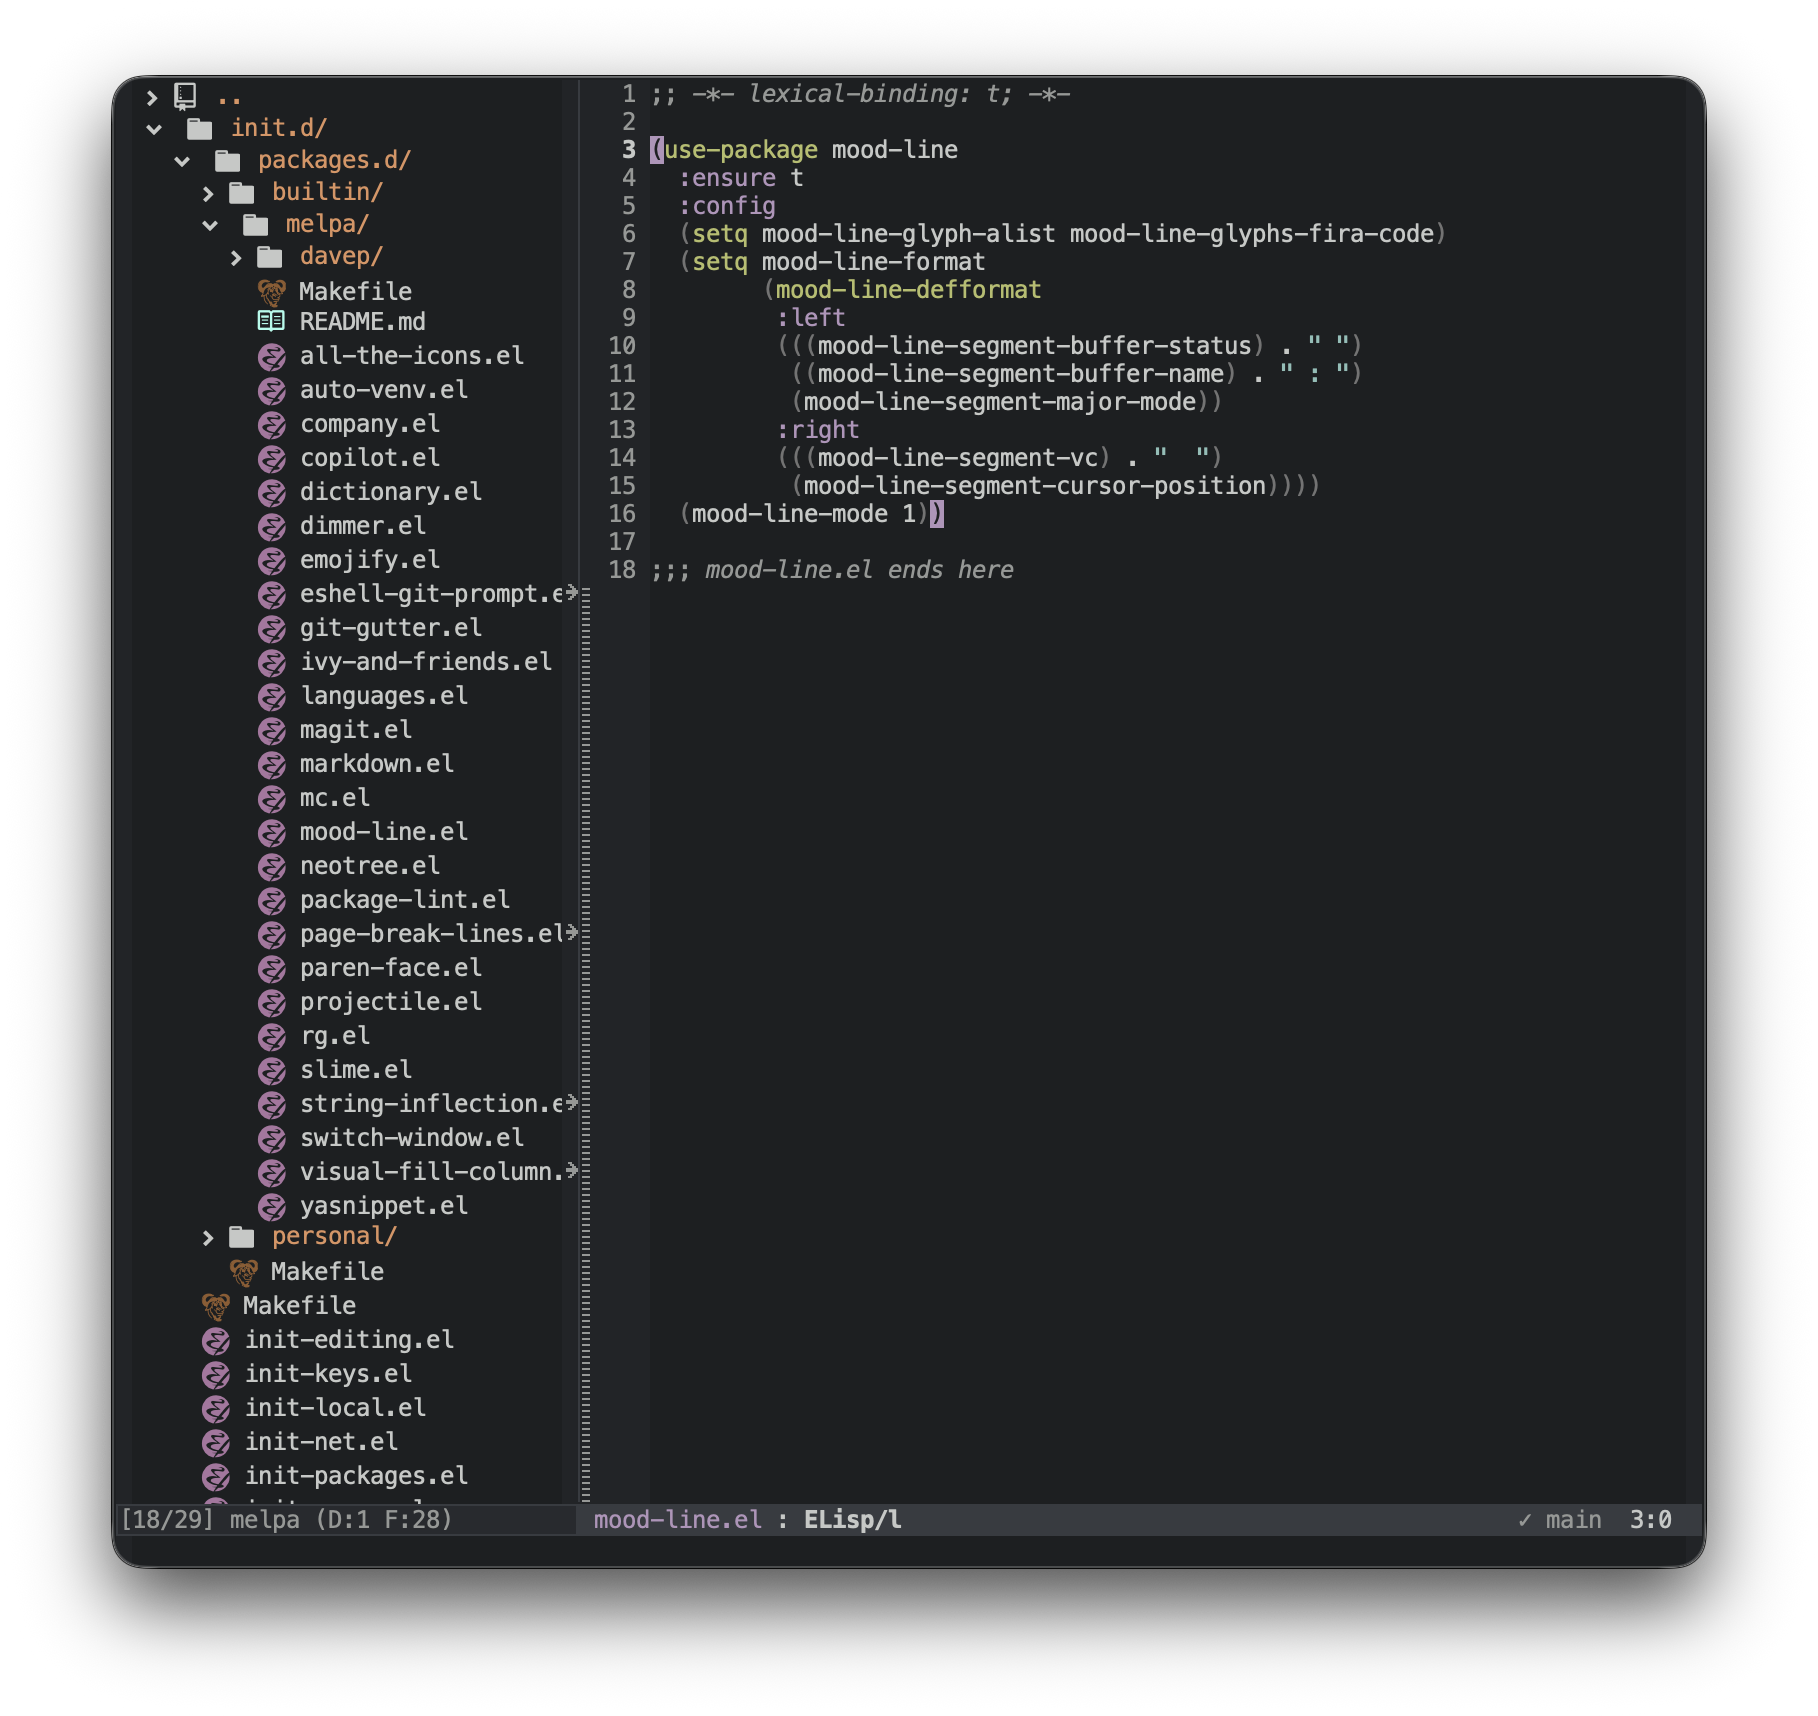Click the Emacs icon for auto-venv.el

272,391
